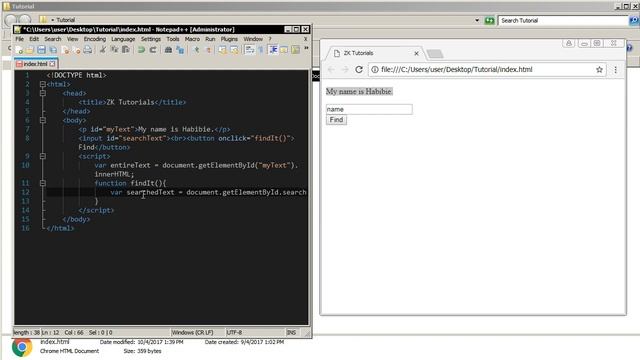The image size is (640, 360).
Task: Toggle the Word Wrap toolbar button
Action: [x=250, y=50]
